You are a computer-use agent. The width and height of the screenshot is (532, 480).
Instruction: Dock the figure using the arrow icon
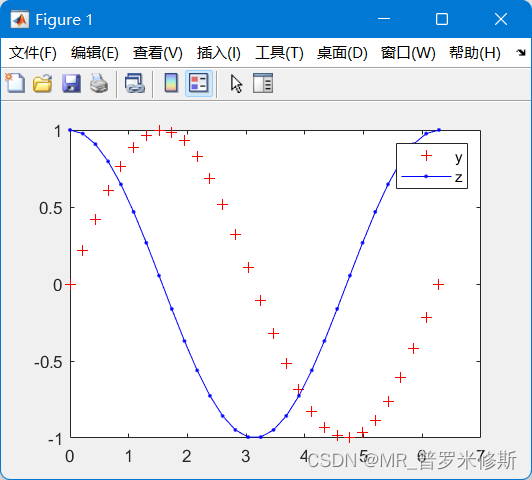coord(520,53)
